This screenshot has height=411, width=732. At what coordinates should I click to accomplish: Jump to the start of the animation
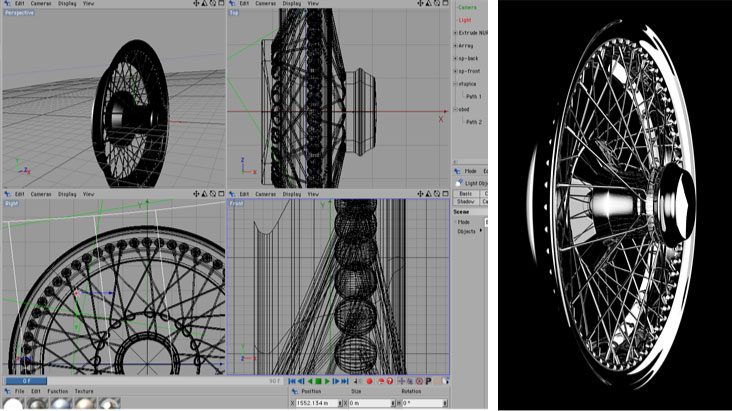291,381
